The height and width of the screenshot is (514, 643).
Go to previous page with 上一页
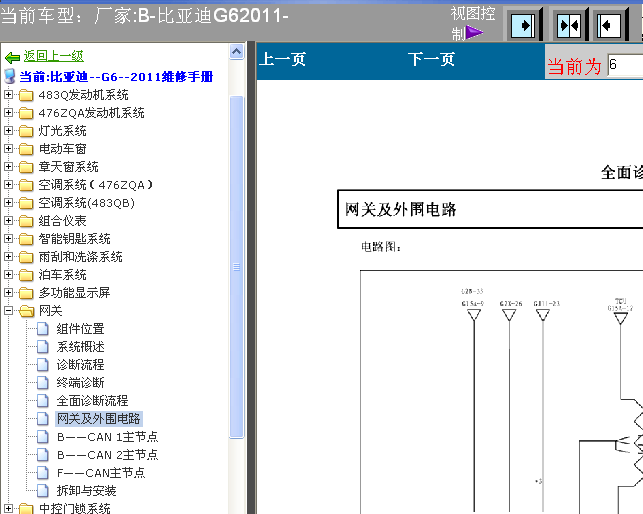(x=283, y=59)
